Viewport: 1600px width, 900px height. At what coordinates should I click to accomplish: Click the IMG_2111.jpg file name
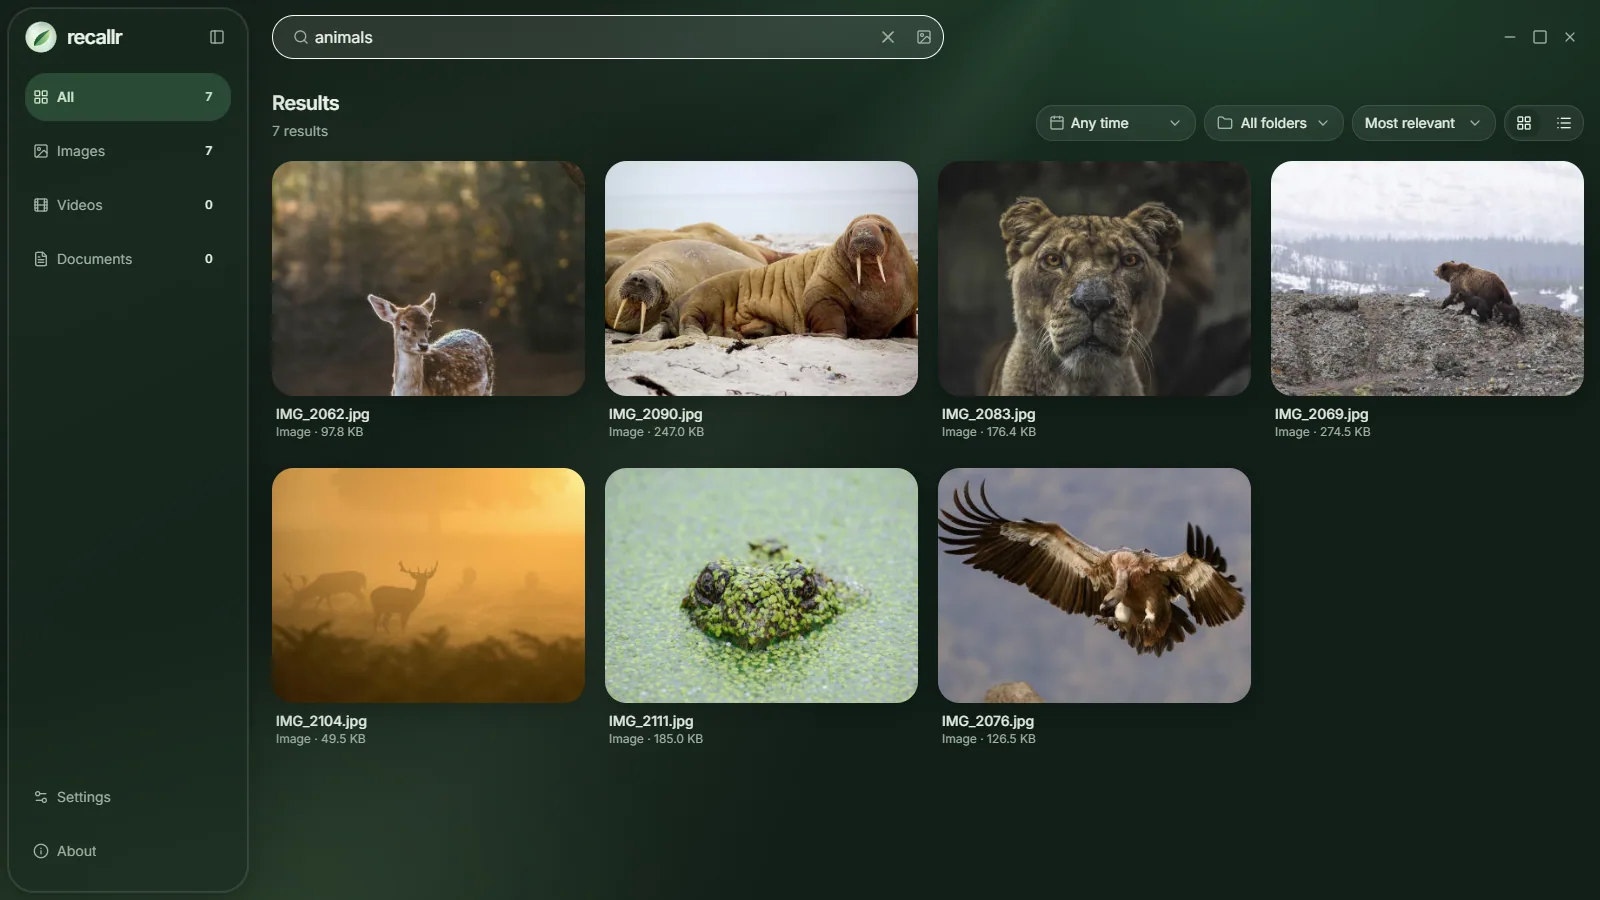651,721
